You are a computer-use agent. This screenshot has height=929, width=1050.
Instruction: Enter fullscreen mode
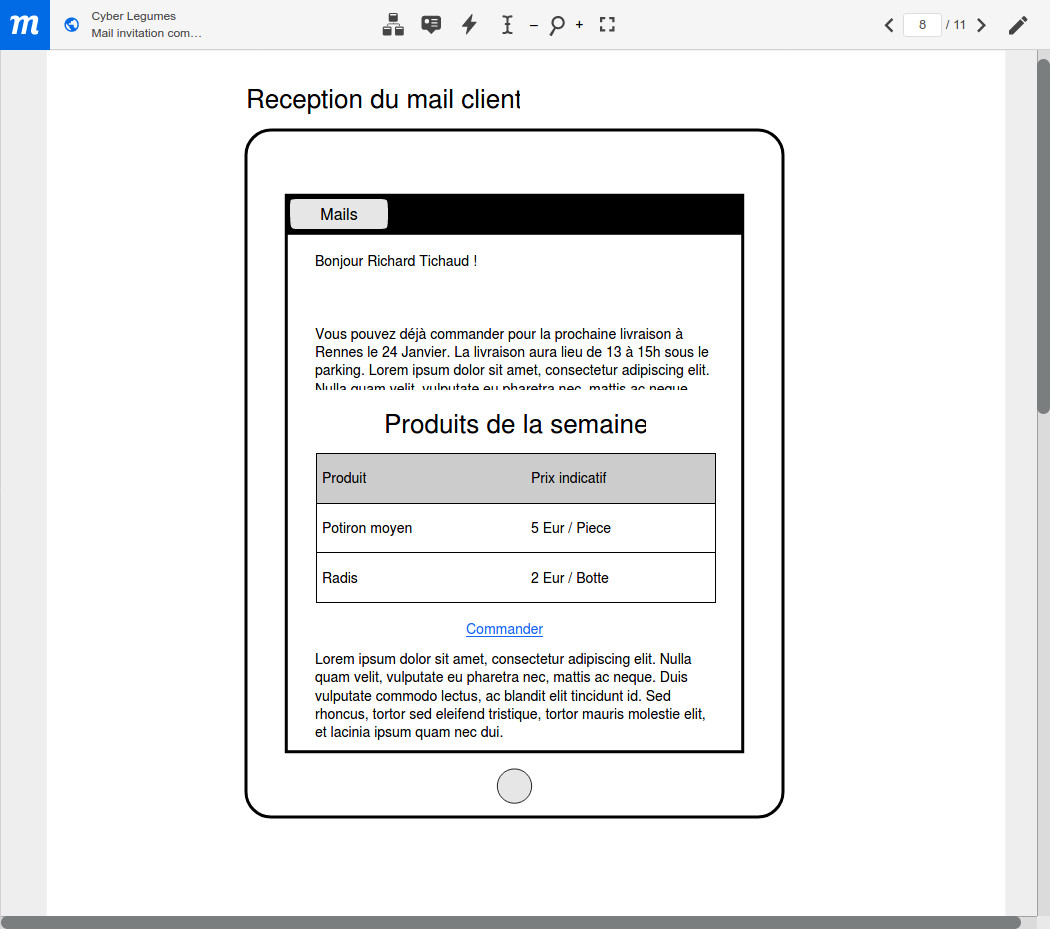click(607, 25)
